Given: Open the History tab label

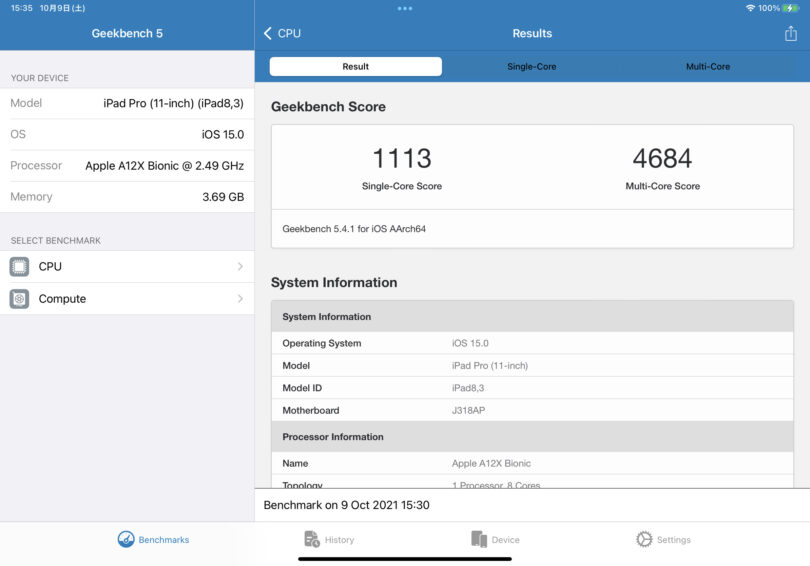Looking at the screenshot, I should point(339,540).
